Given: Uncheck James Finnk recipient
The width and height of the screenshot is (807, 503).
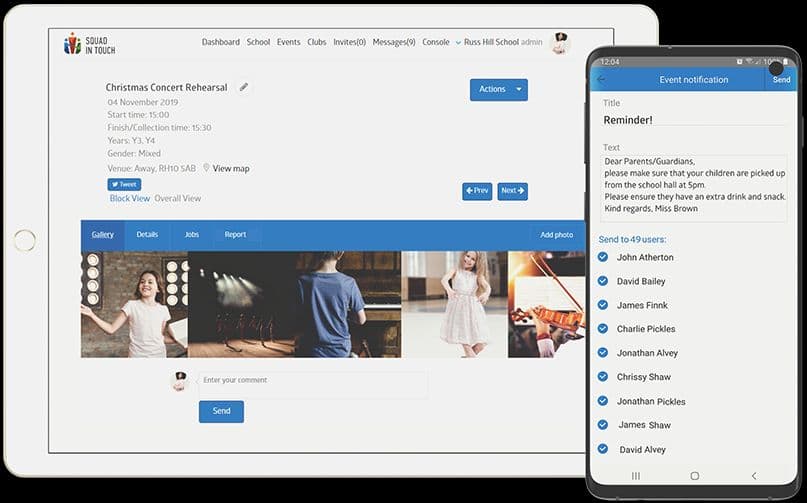Looking at the screenshot, I should [x=603, y=305].
